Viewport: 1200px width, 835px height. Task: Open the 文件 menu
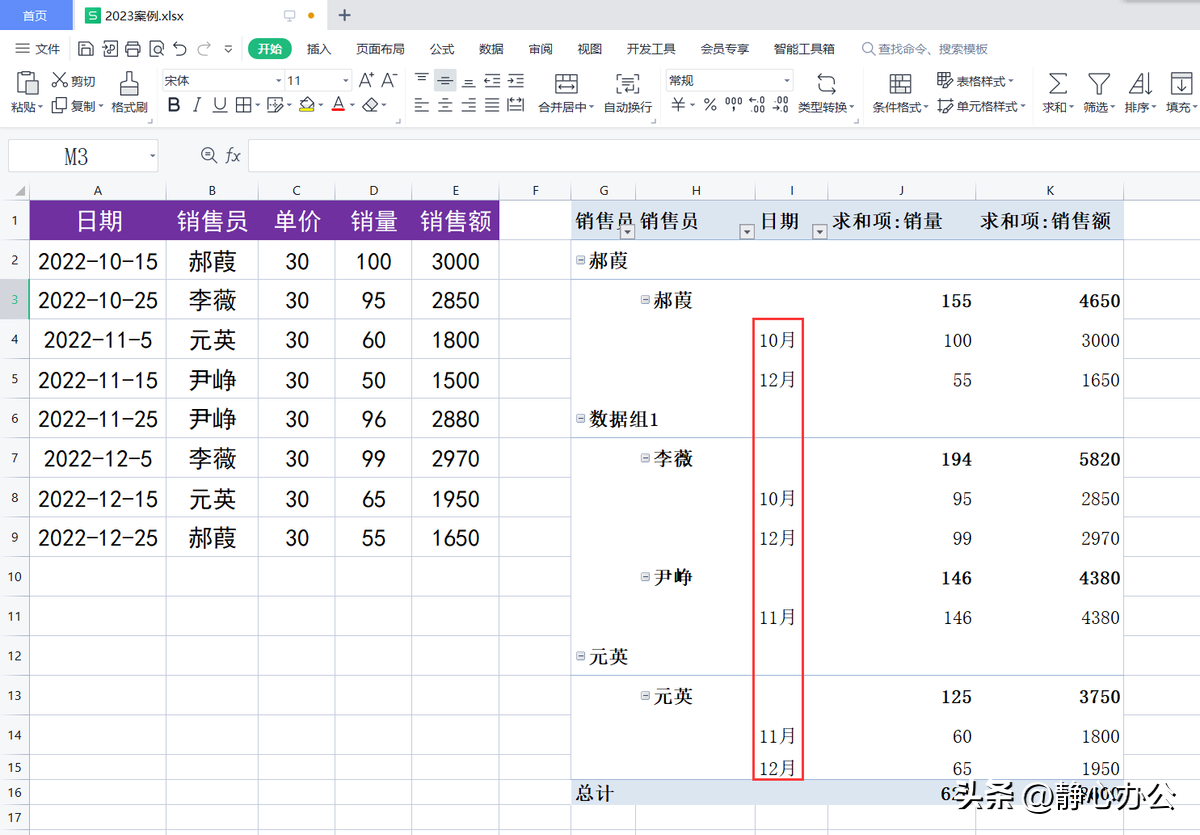(38, 49)
